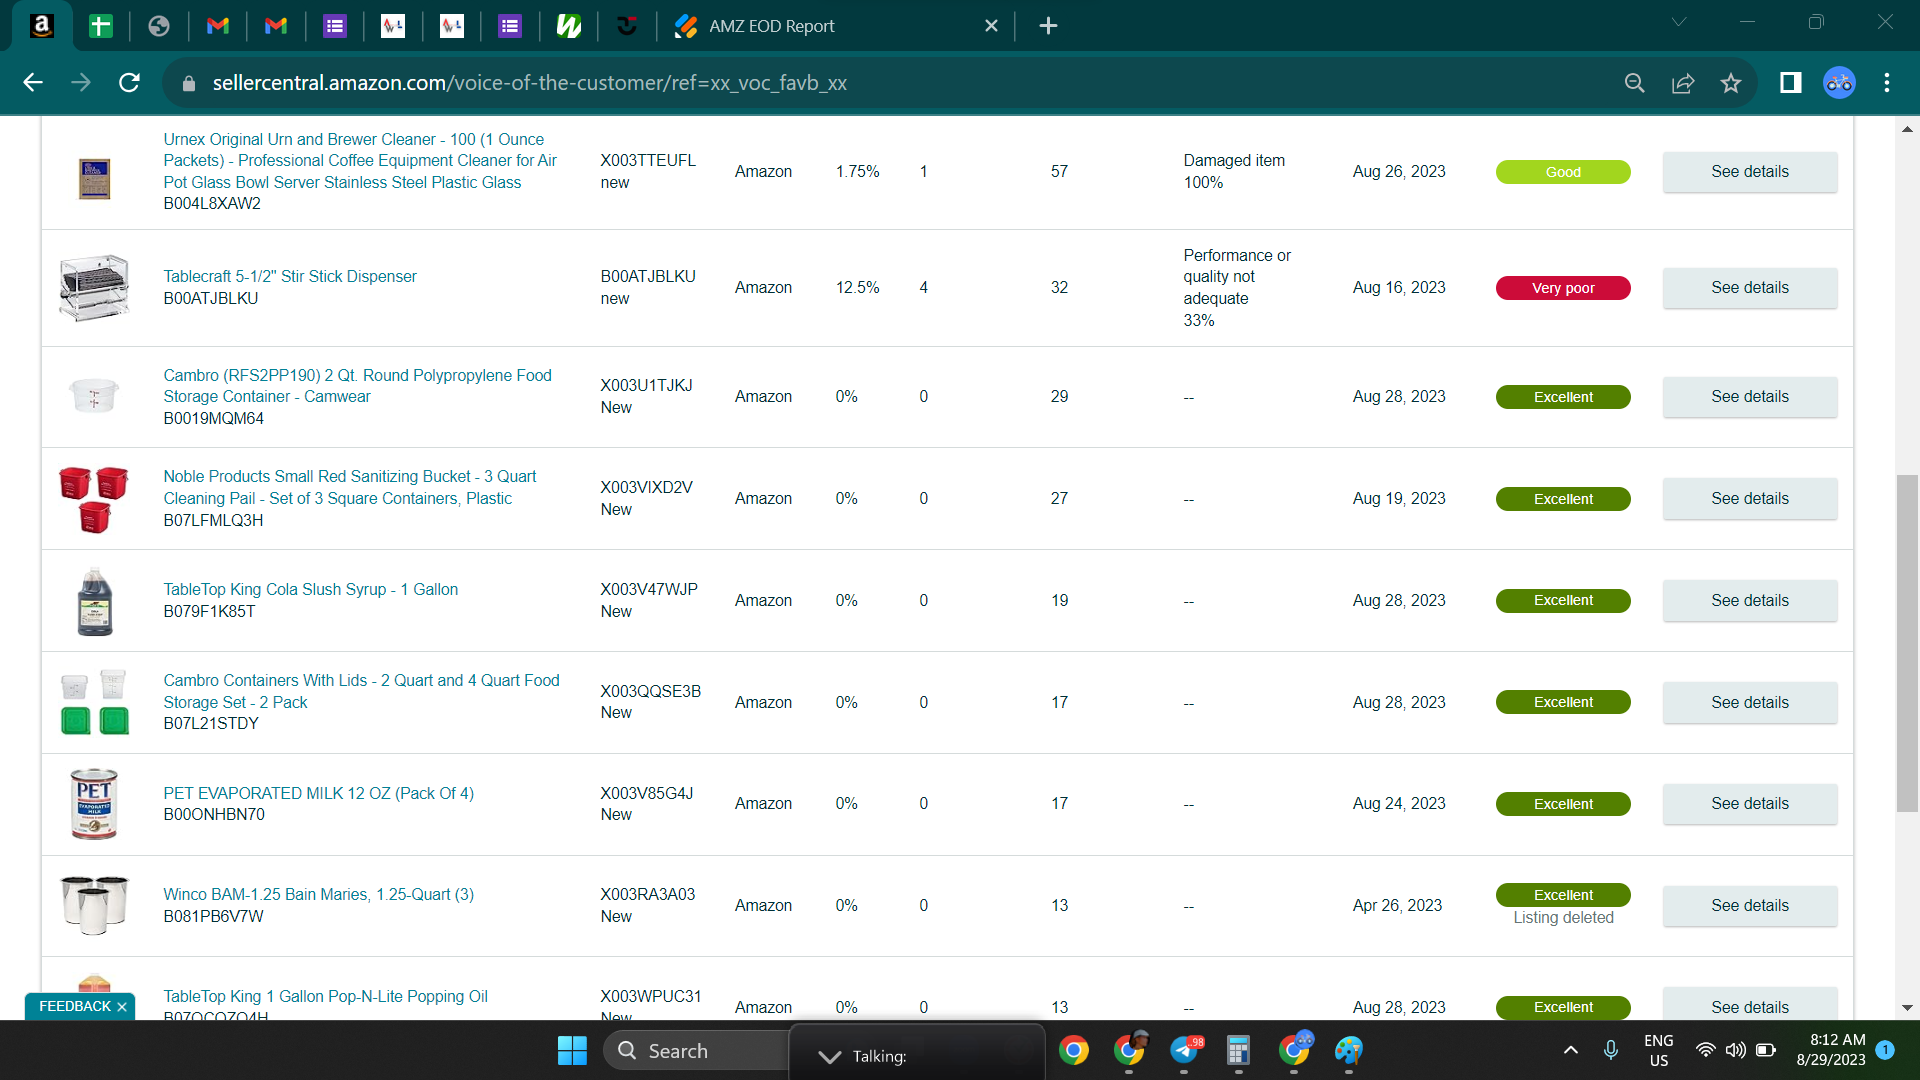Viewport: 1920px width, 1080px height.
Task: Open Paint from the taskbar
Action: pos(1349,1051)
